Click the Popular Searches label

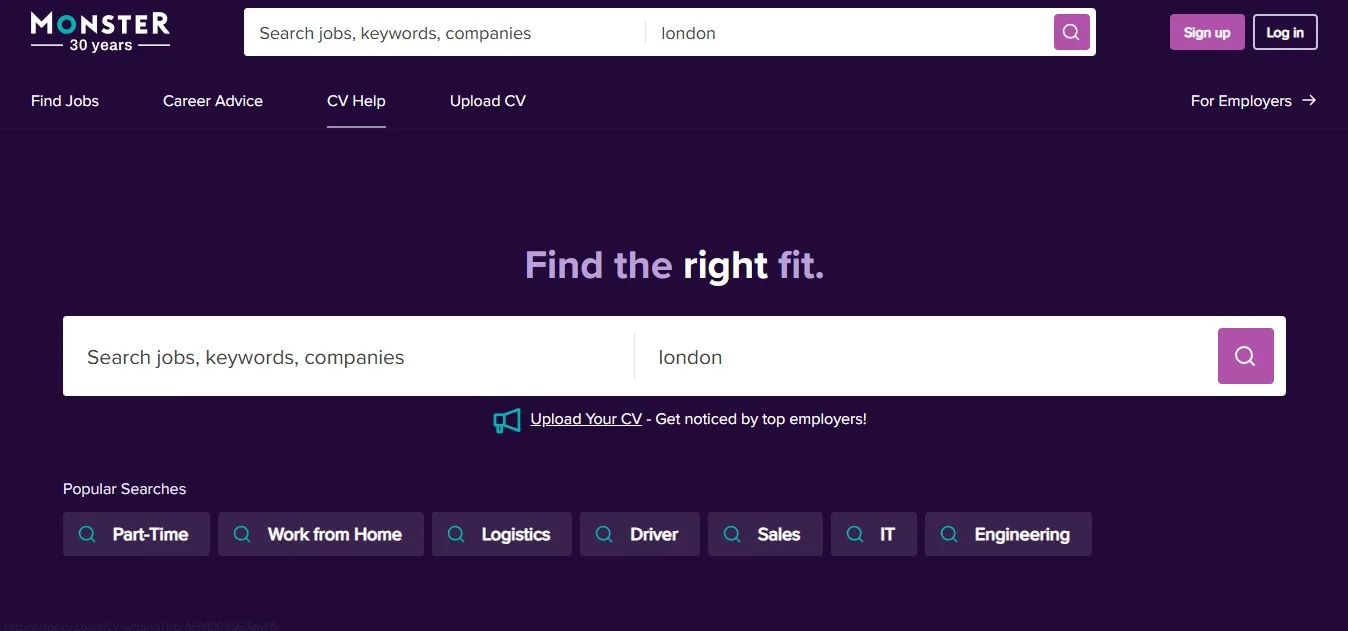coord(125,489)
